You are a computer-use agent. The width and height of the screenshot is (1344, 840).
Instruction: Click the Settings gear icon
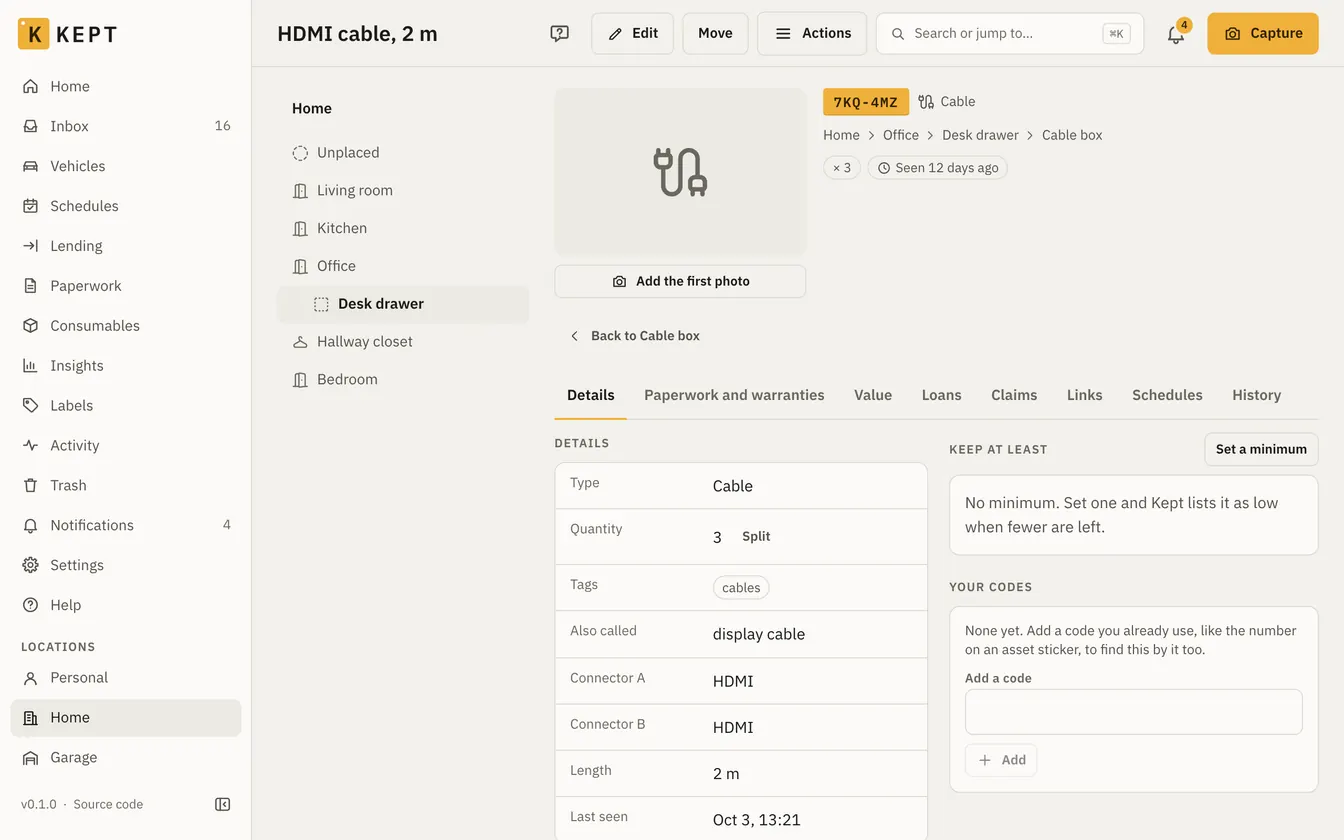[x=31, y=566]
